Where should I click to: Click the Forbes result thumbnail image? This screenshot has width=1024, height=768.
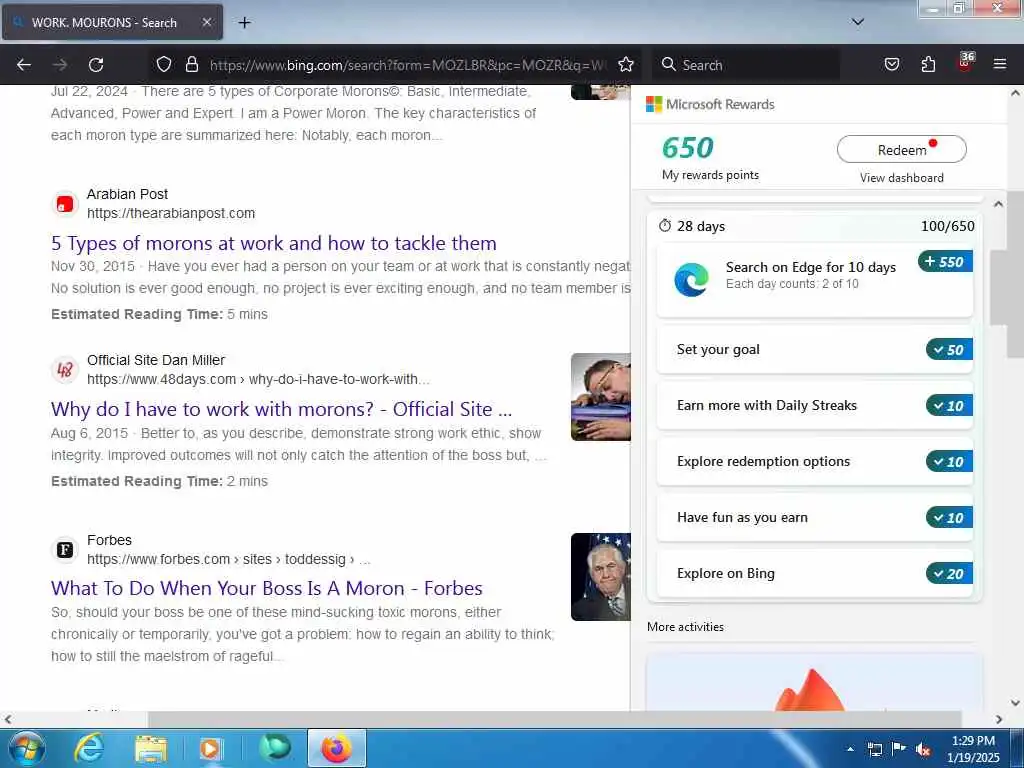tap(601, 577)
